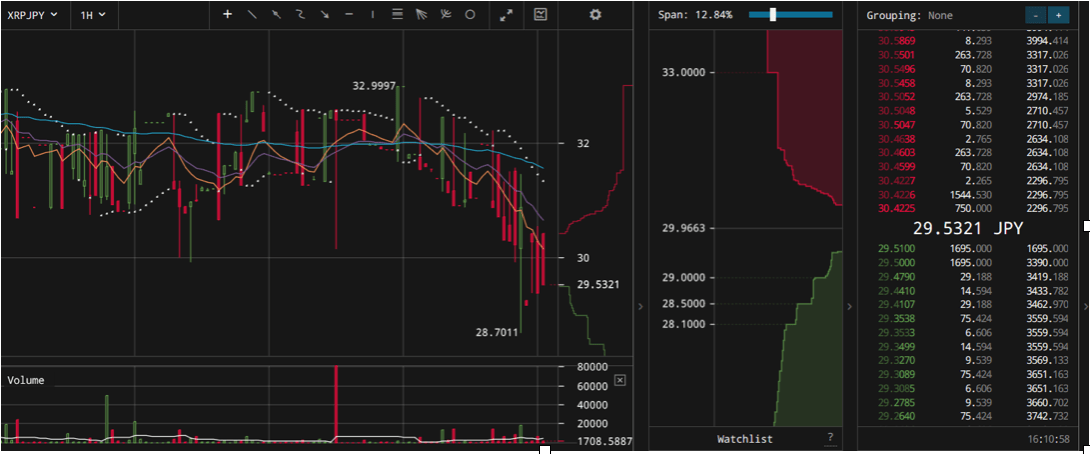Image resolution: width=1090 pixels, height=454 pixels.
Task: Select bid price 29.4410 row
Action: [972, 291]
